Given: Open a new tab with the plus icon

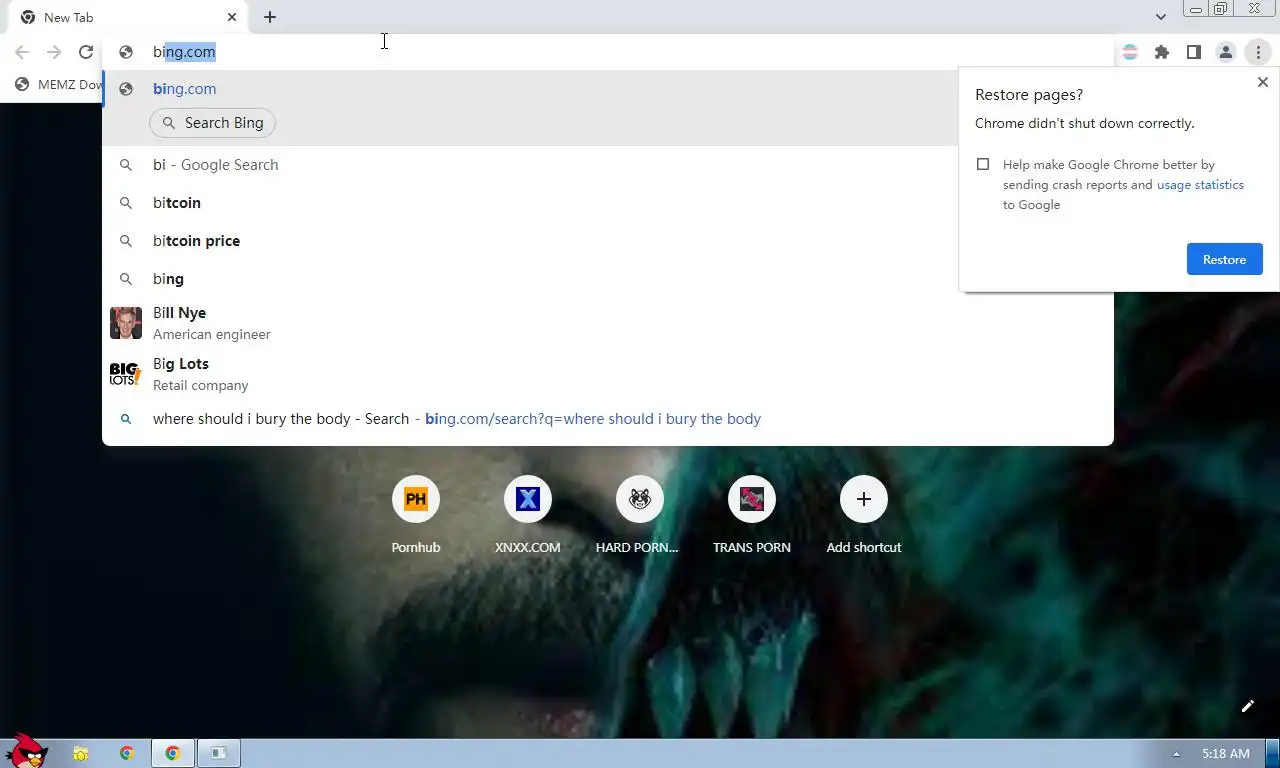Looking at the screenshot, I should tap(270, 17).
